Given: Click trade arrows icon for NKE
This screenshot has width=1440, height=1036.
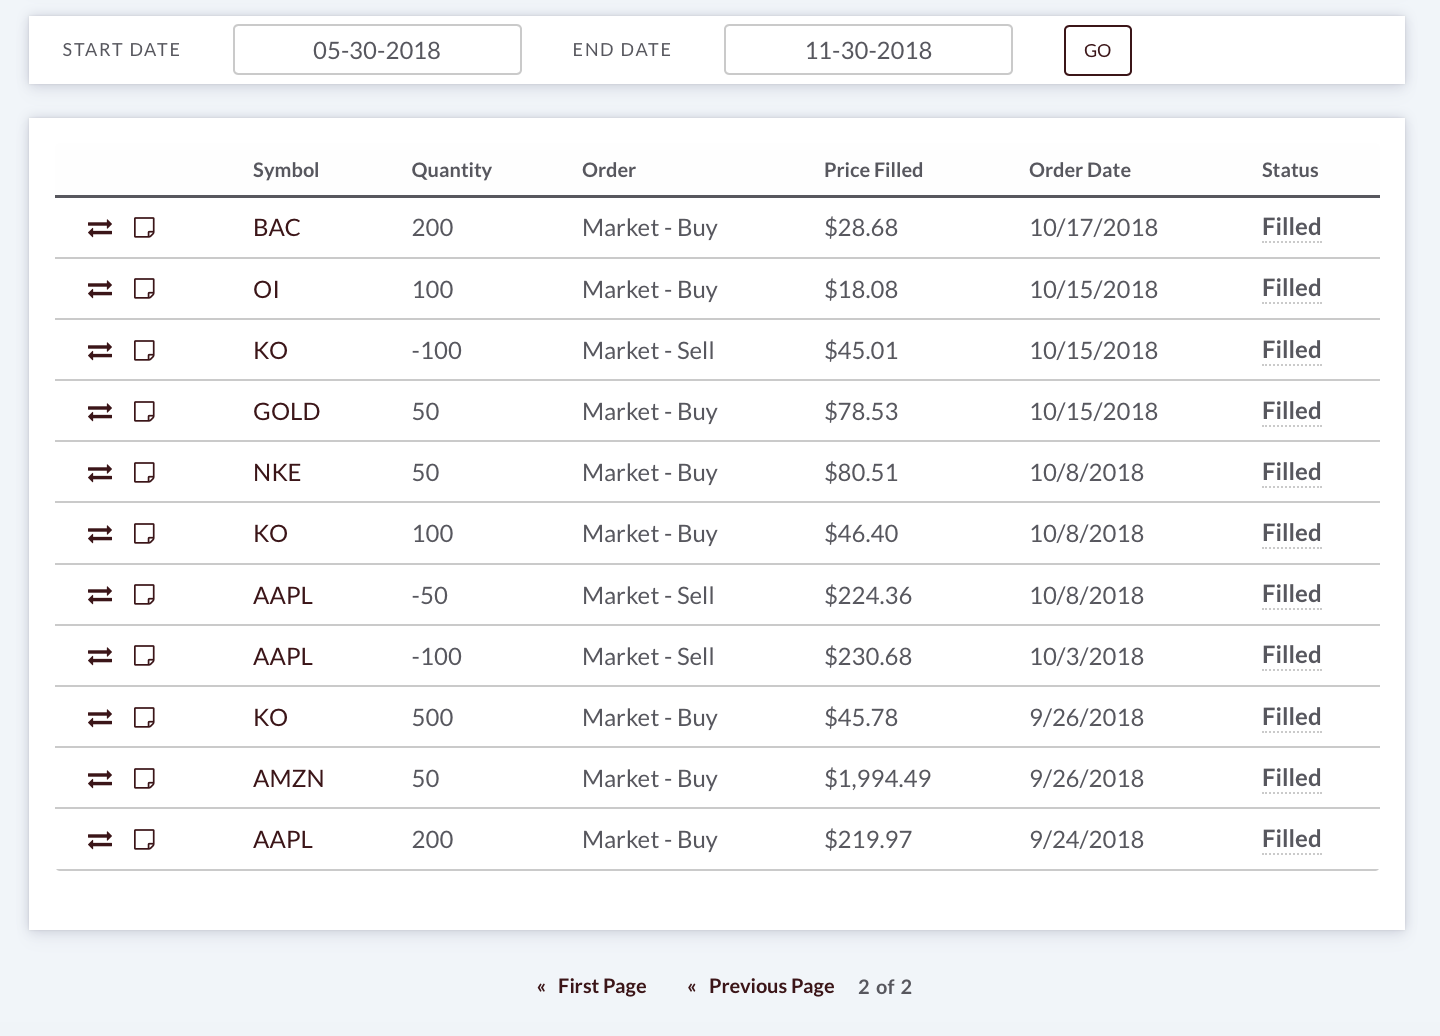Looking at the screenshot, I should [100, 473].
